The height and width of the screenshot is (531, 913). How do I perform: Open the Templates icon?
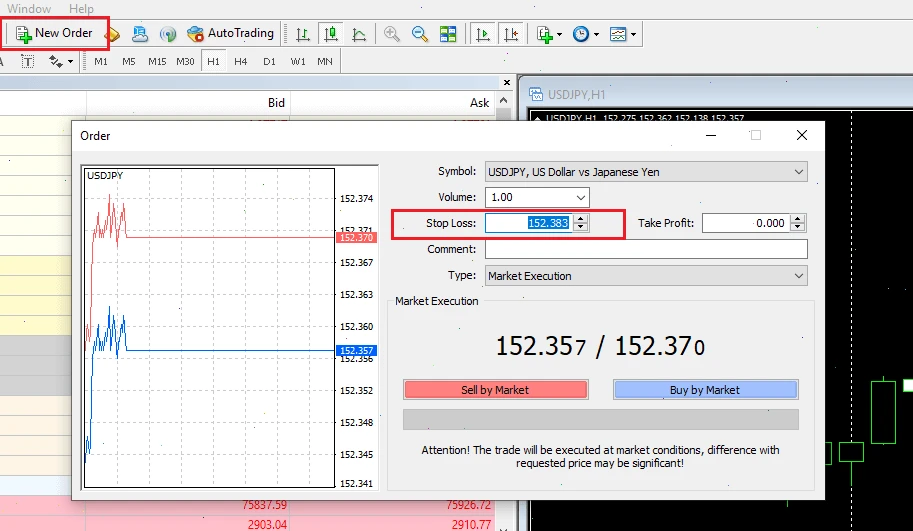point(618,34)
